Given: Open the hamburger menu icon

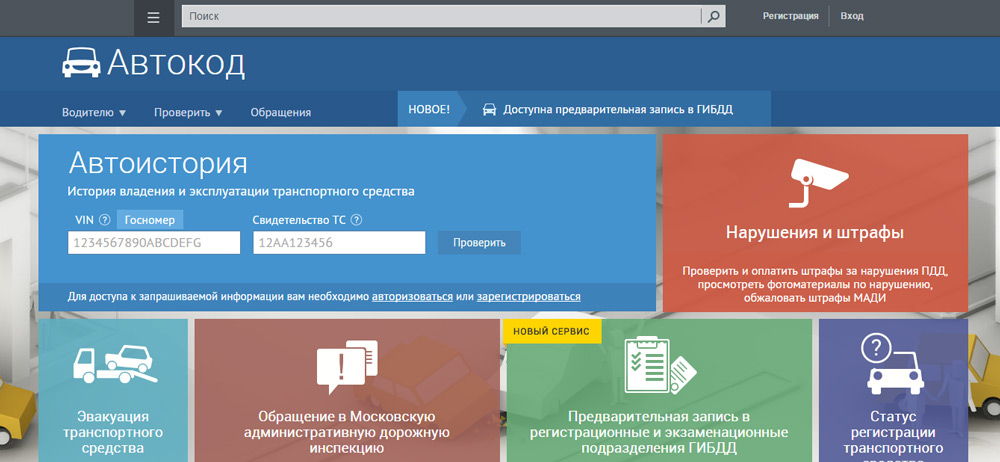Looking at the screenshot, I should (153, 17).
